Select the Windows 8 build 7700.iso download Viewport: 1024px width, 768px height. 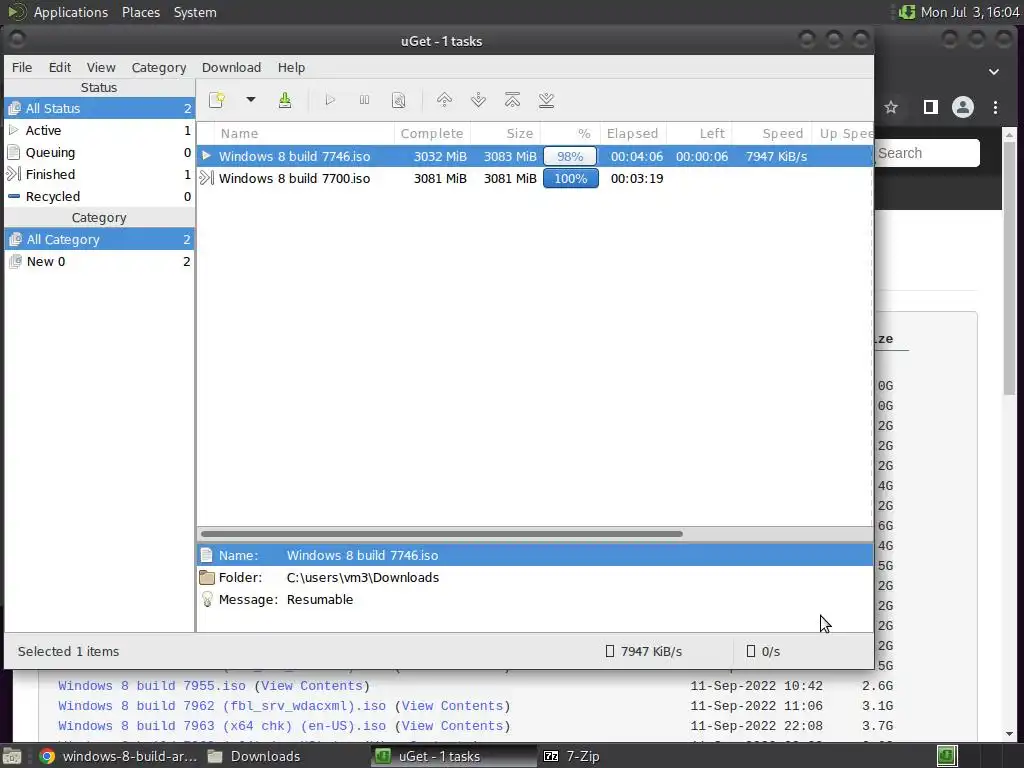[x=534, y=178]
